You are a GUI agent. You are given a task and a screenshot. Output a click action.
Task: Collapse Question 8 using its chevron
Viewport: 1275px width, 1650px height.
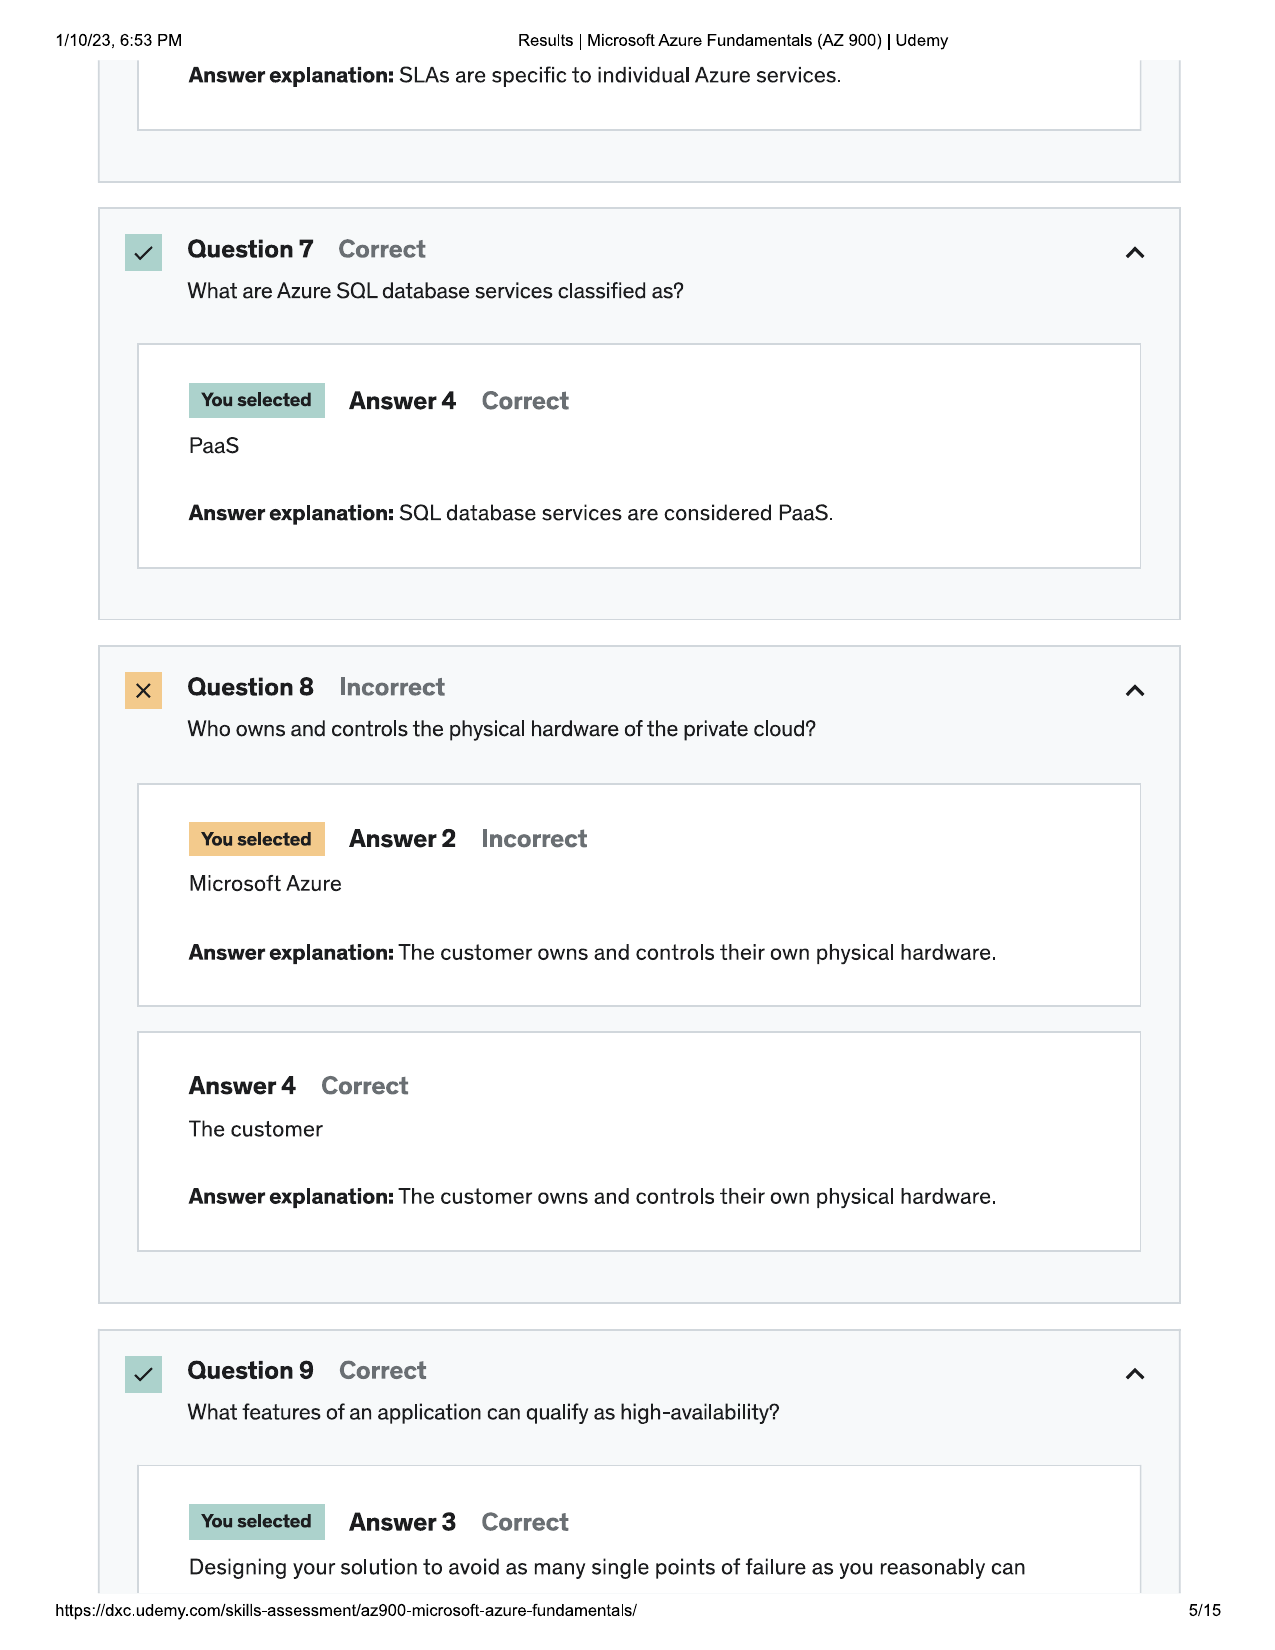(x=1134, y=691)
